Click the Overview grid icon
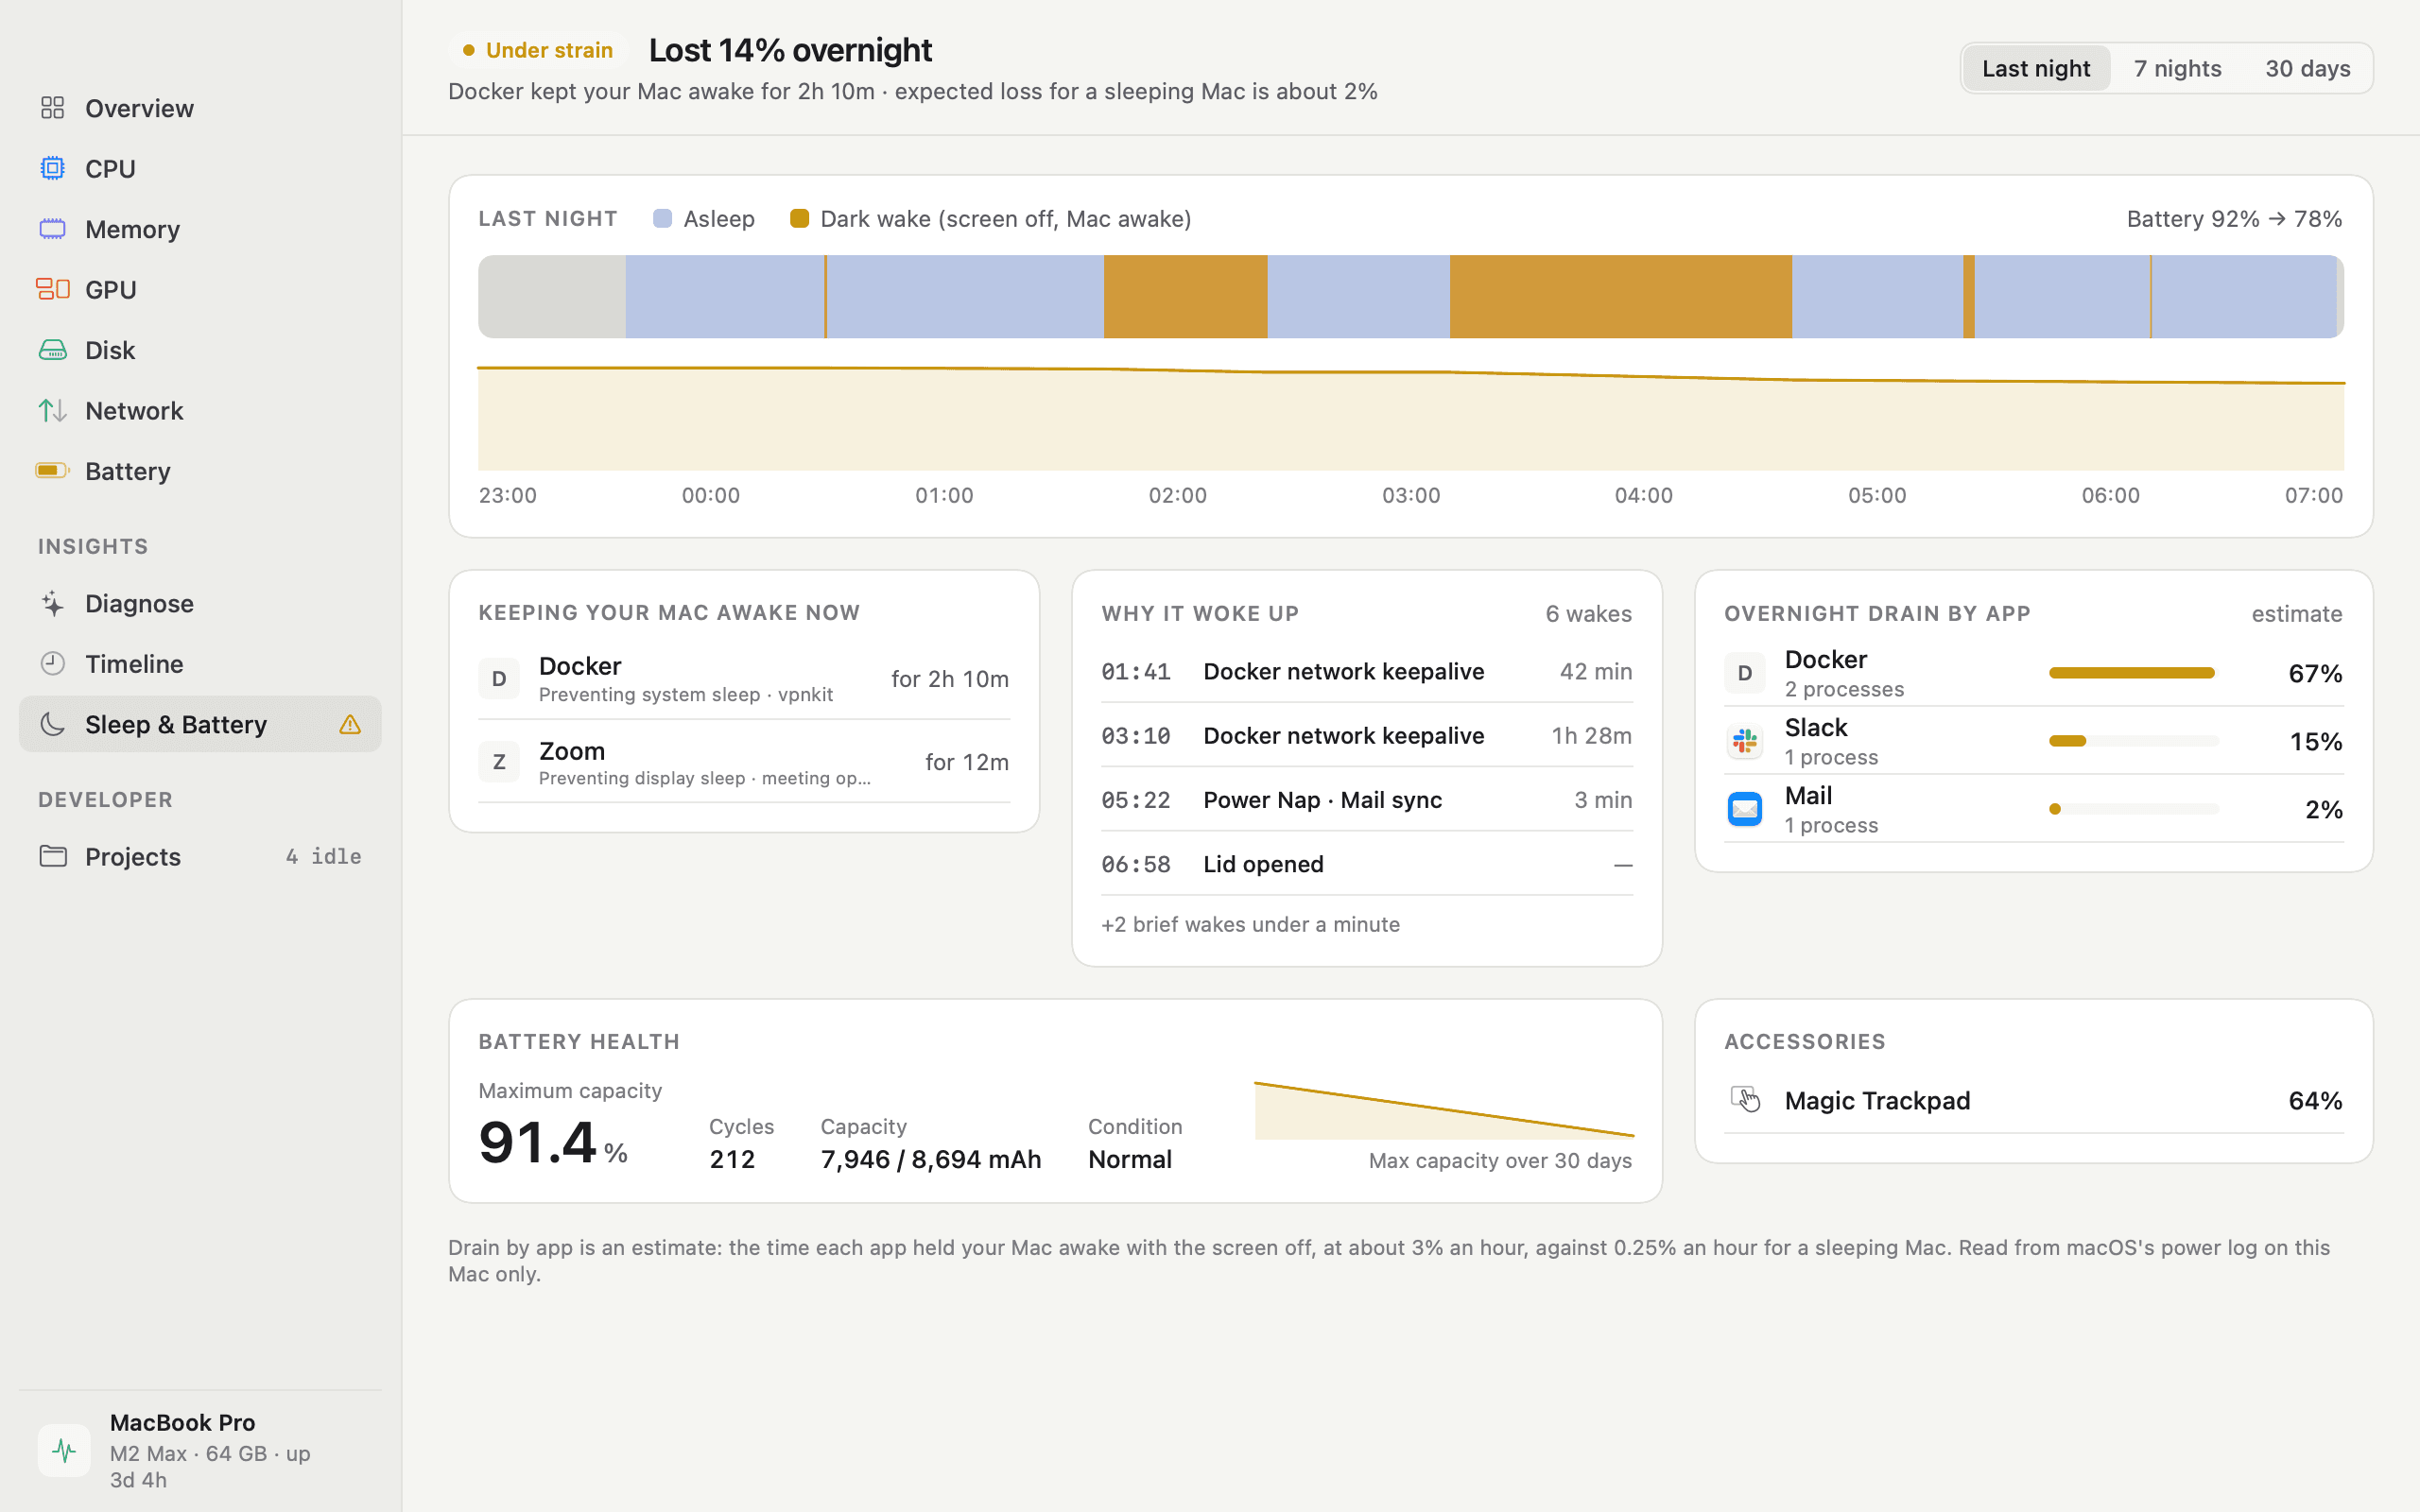The width and height of the screenshot is (2420, 1512). (53, 108)
